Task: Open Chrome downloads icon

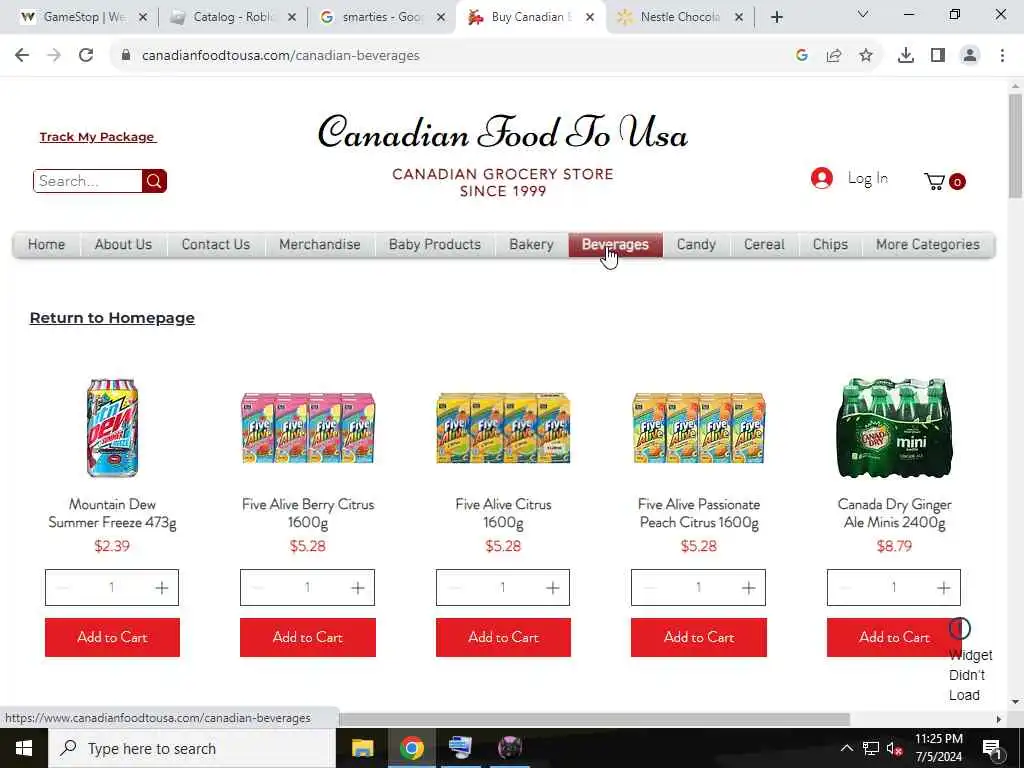Action: click(x=905, y=56)
